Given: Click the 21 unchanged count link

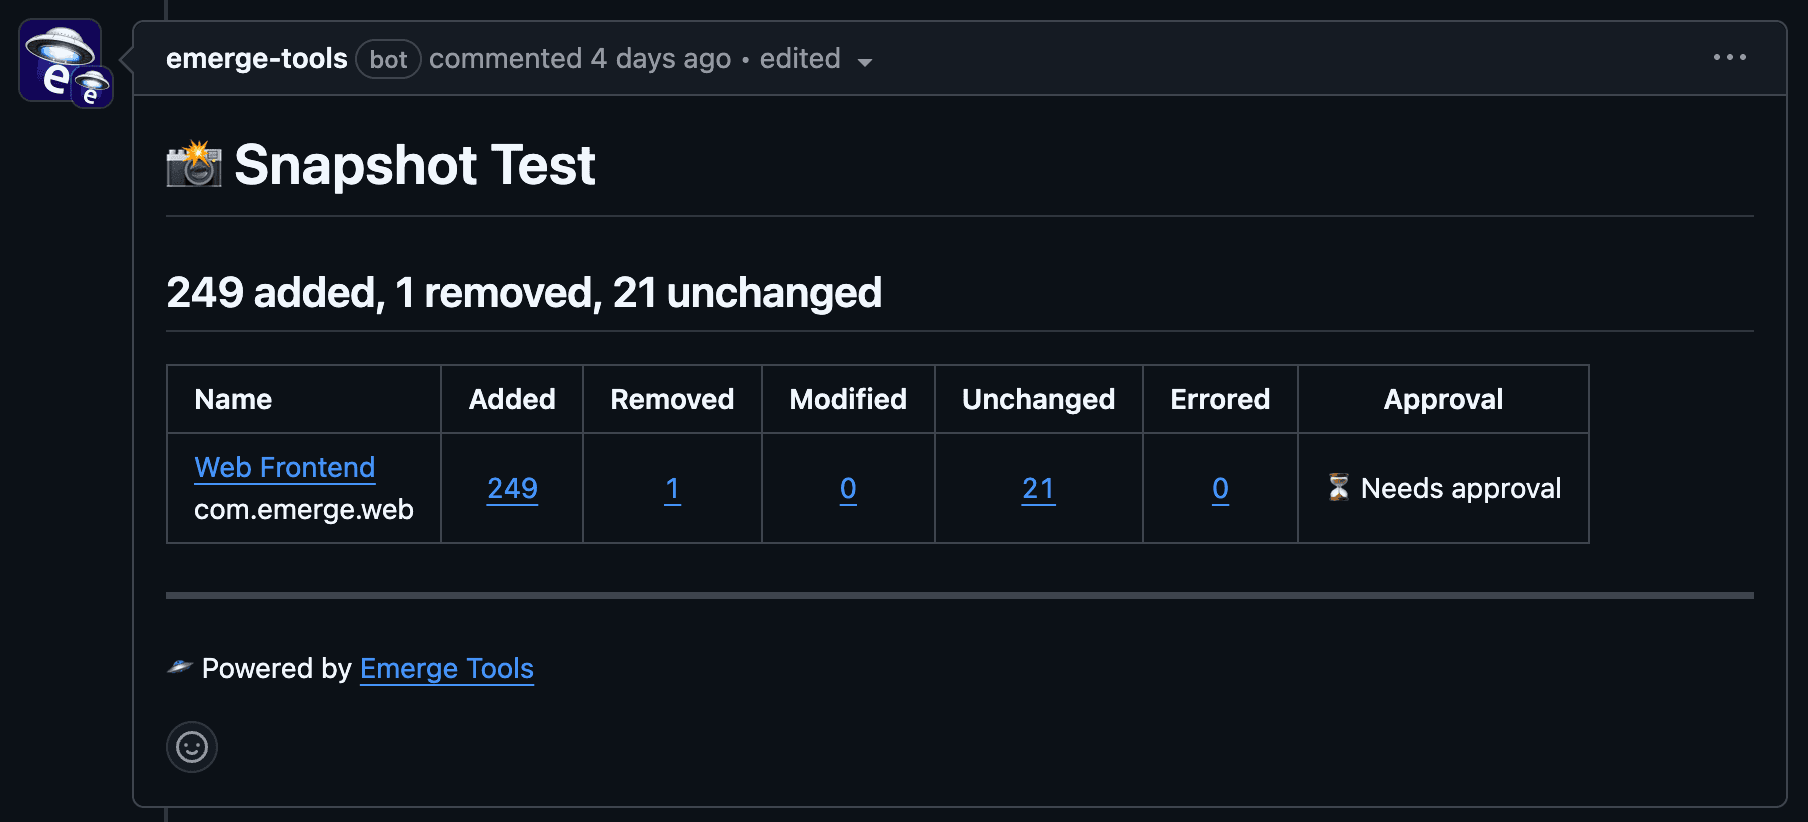Looking at the screenshot, I should coord(1038,489).
